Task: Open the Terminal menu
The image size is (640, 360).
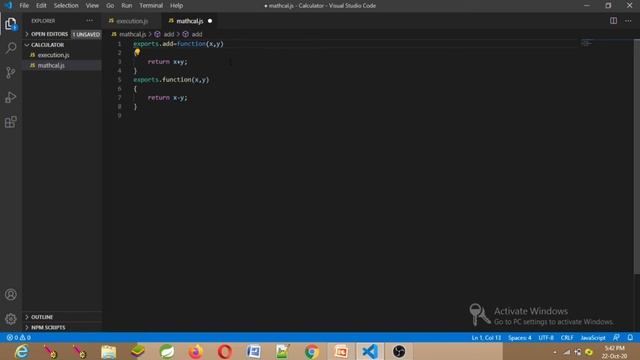Action: tap(151, 6)
